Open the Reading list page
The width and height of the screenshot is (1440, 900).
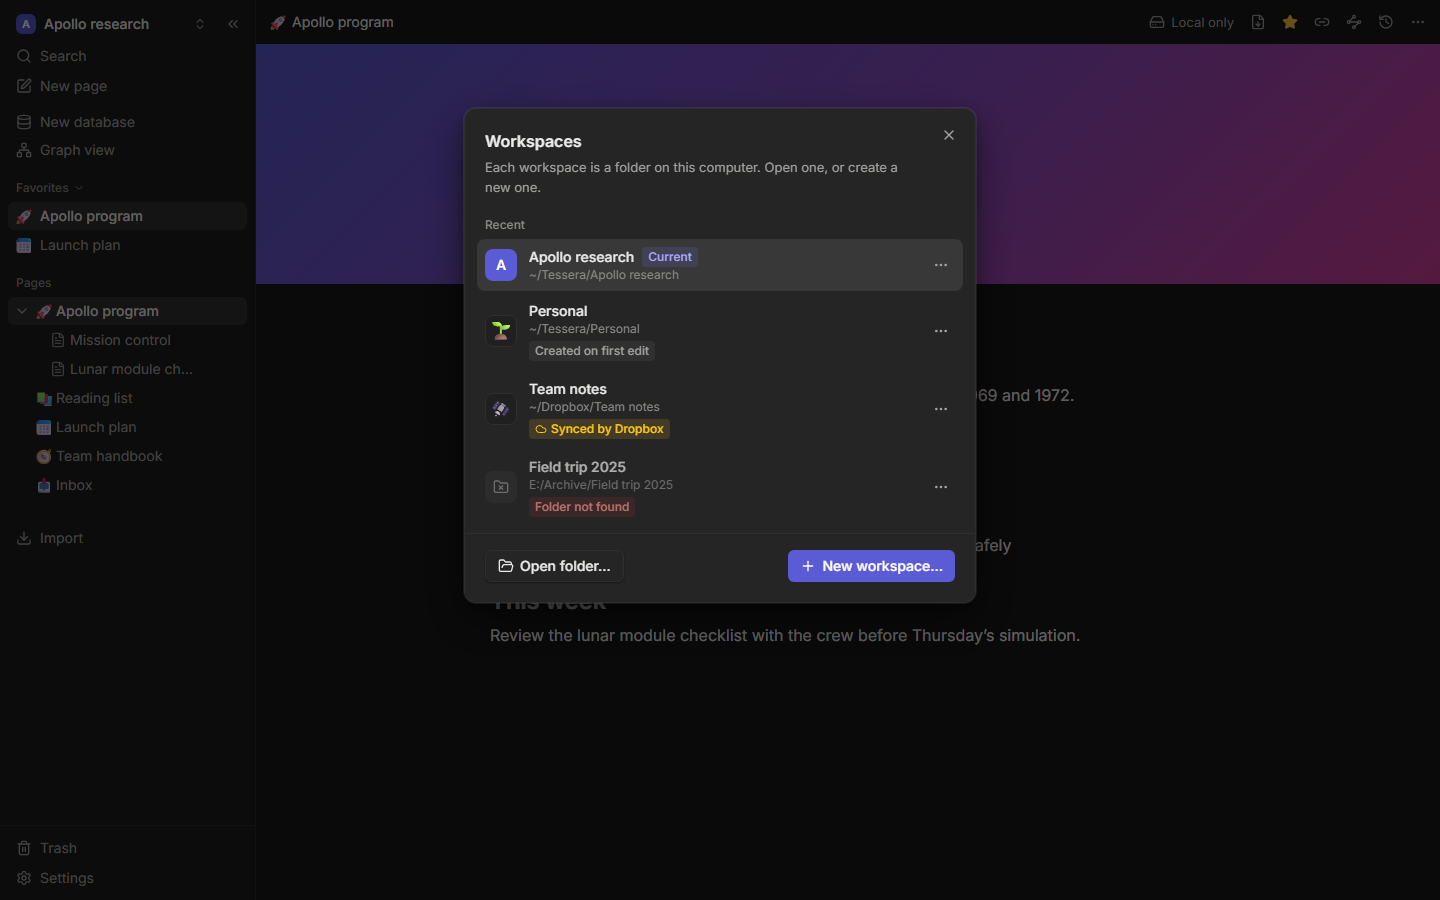pos(127,398)
